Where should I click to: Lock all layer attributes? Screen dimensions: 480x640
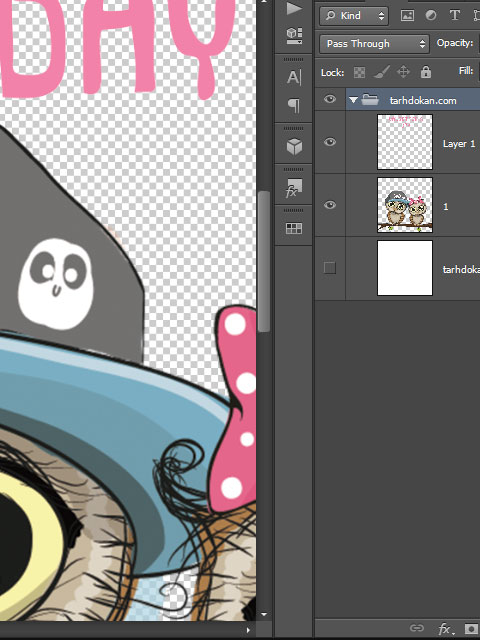426,72
